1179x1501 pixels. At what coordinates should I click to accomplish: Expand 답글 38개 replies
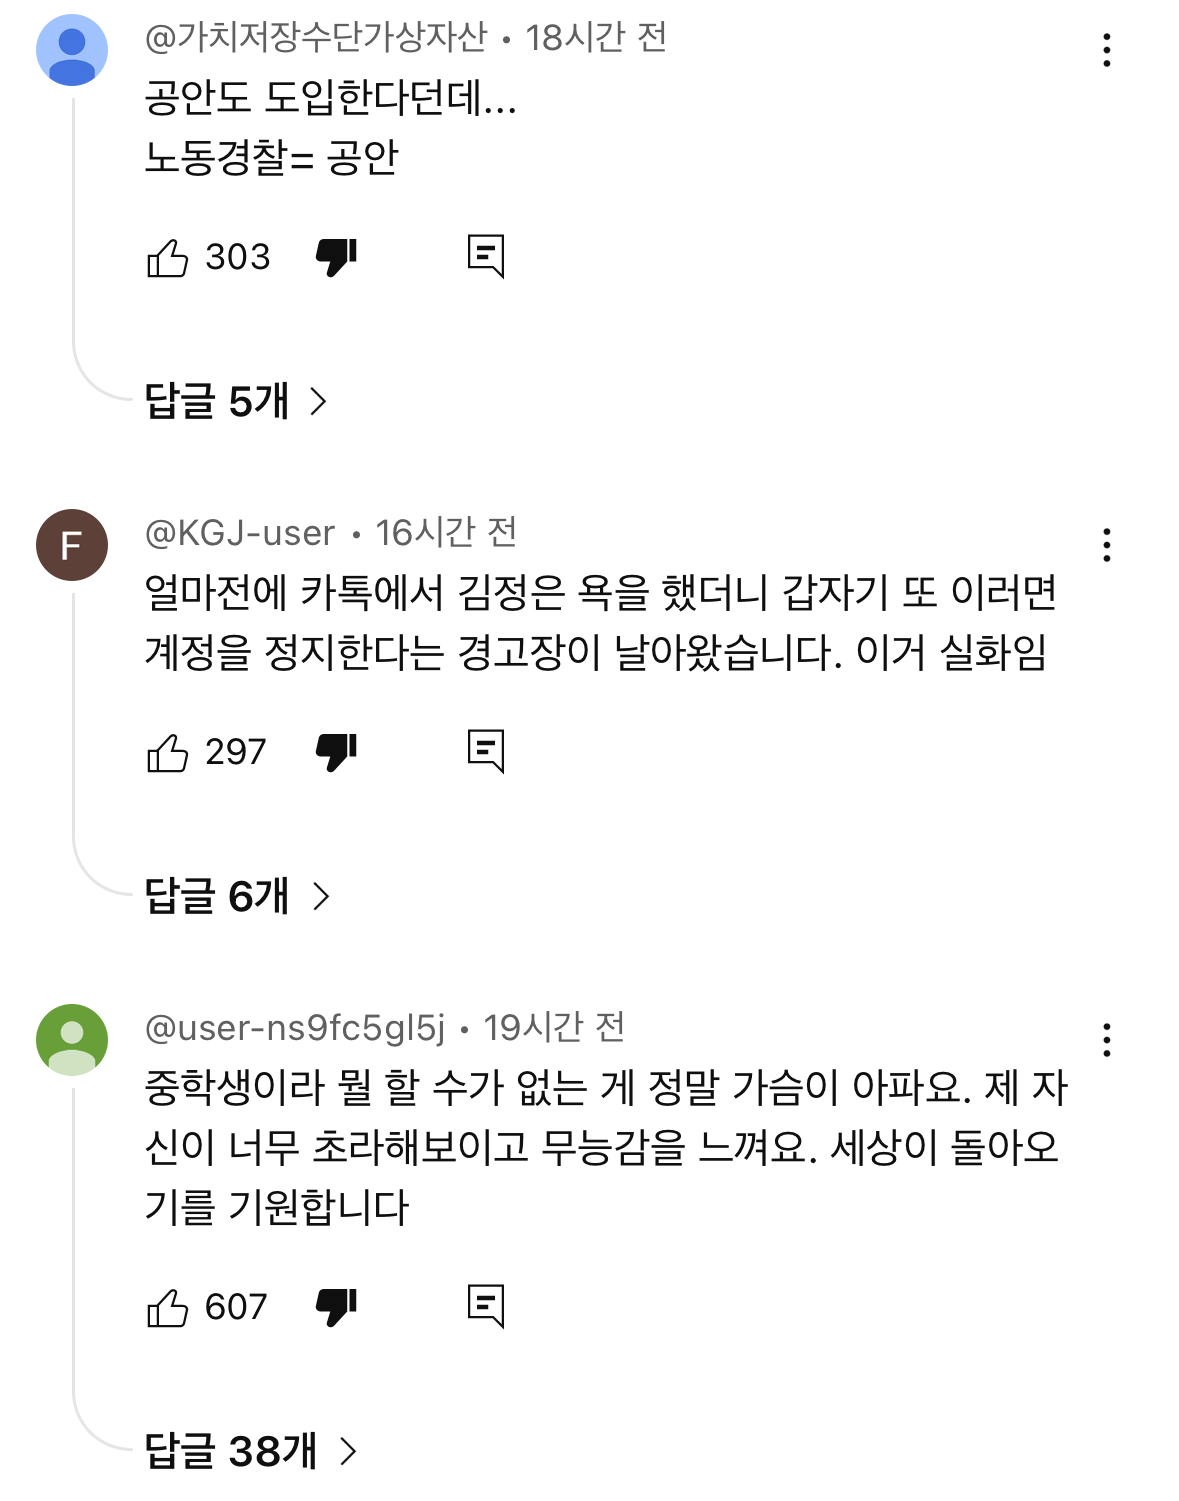[250, 1451]
